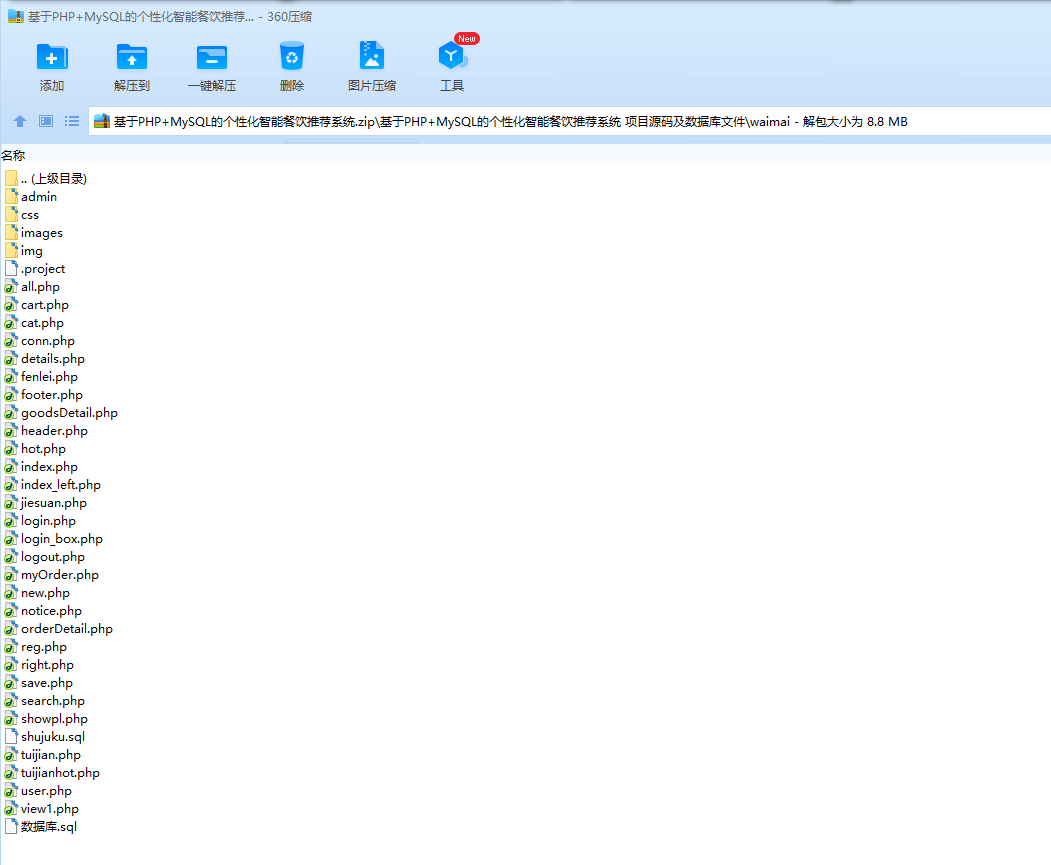Go up one level with the arrow icon

20,121
